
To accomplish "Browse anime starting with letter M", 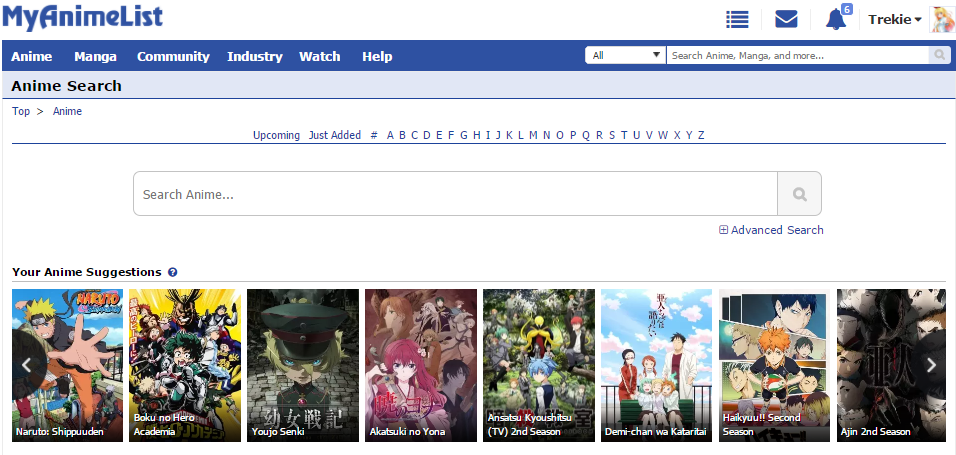I will click(x=533, y=135).
